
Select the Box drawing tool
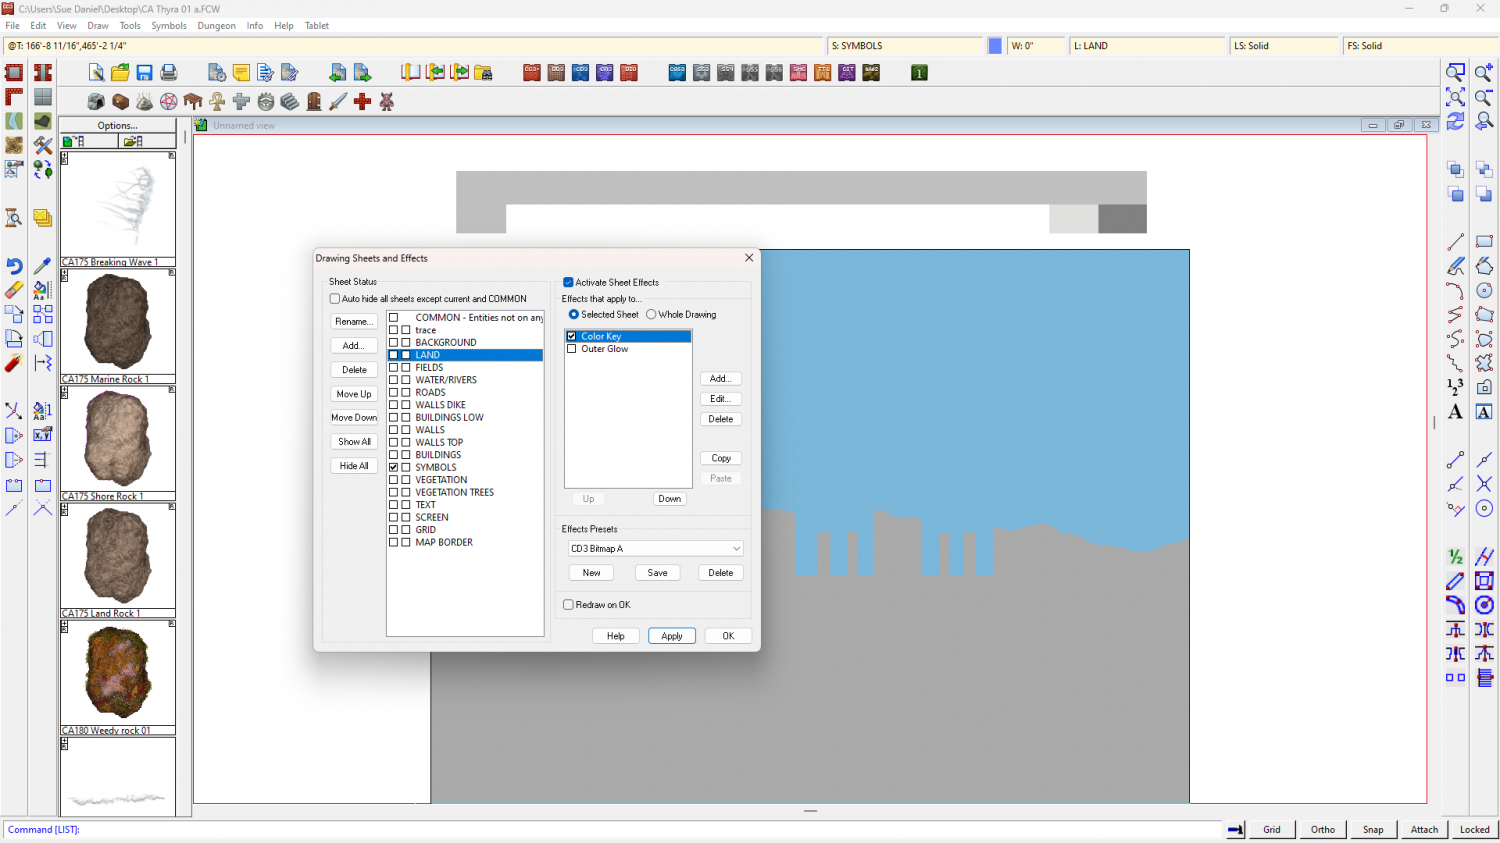(x=1484, y=242)
